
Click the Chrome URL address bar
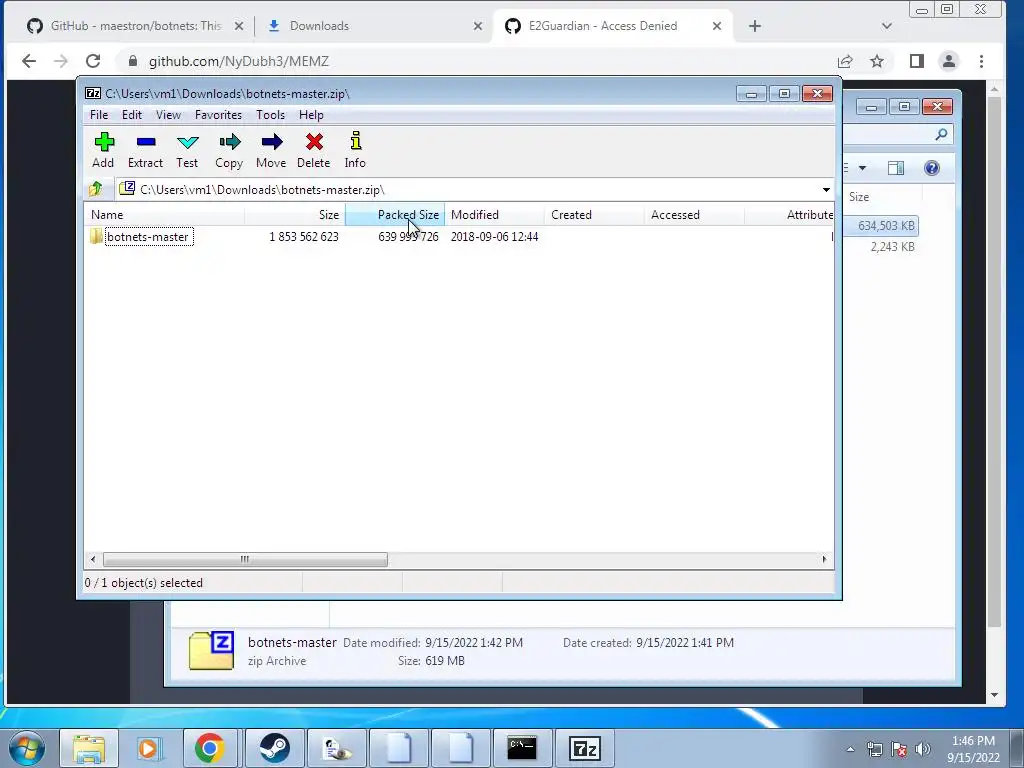tap(477, 61)
